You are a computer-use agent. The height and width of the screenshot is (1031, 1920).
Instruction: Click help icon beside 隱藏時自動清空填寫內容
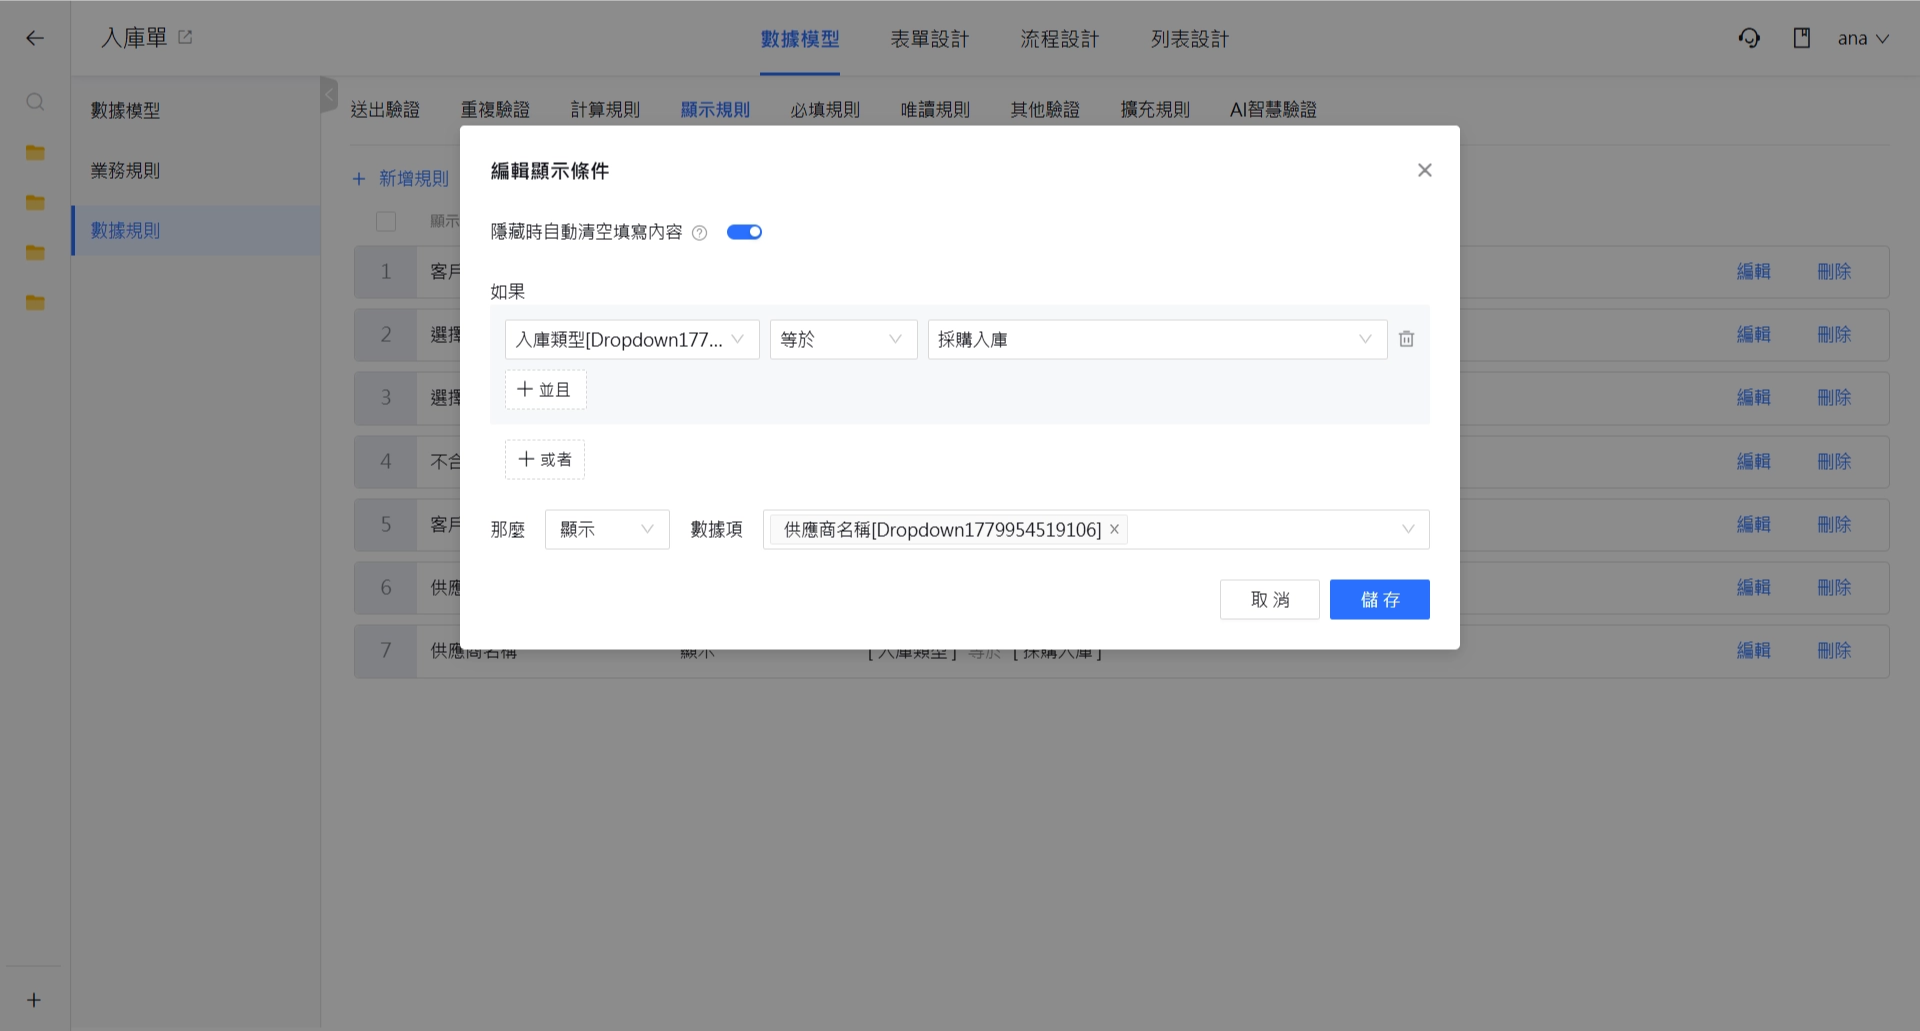coord(700,233)
